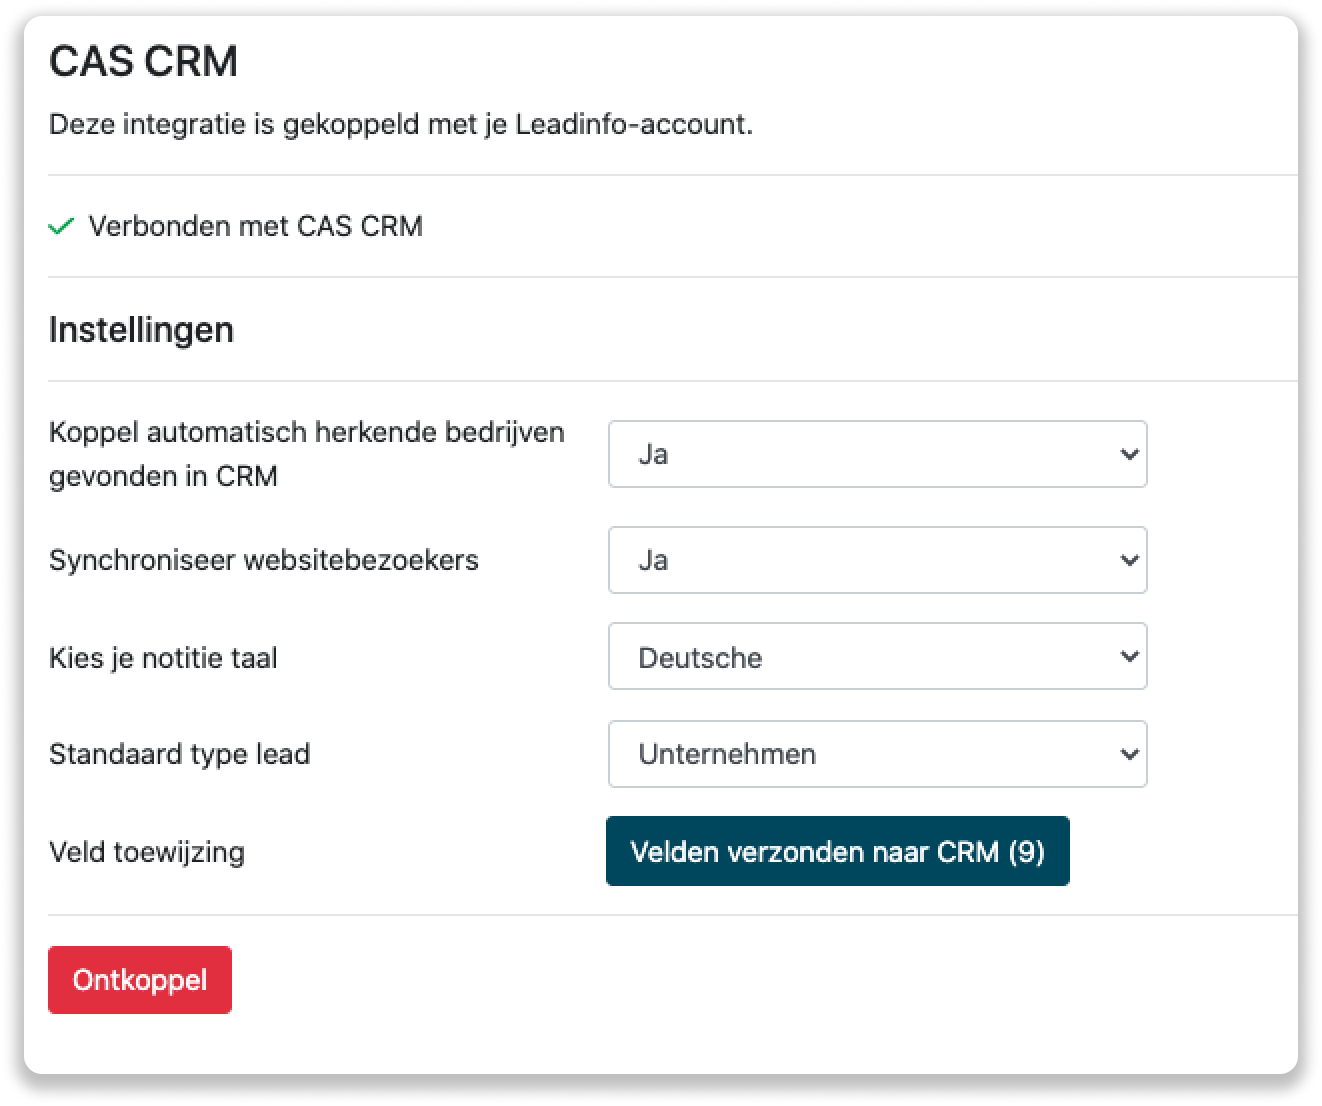Click the chevron of the Koppel automatisch dropdown
The height and width of the screenshot is (1106, 1322).
[x=1128, y=454]
